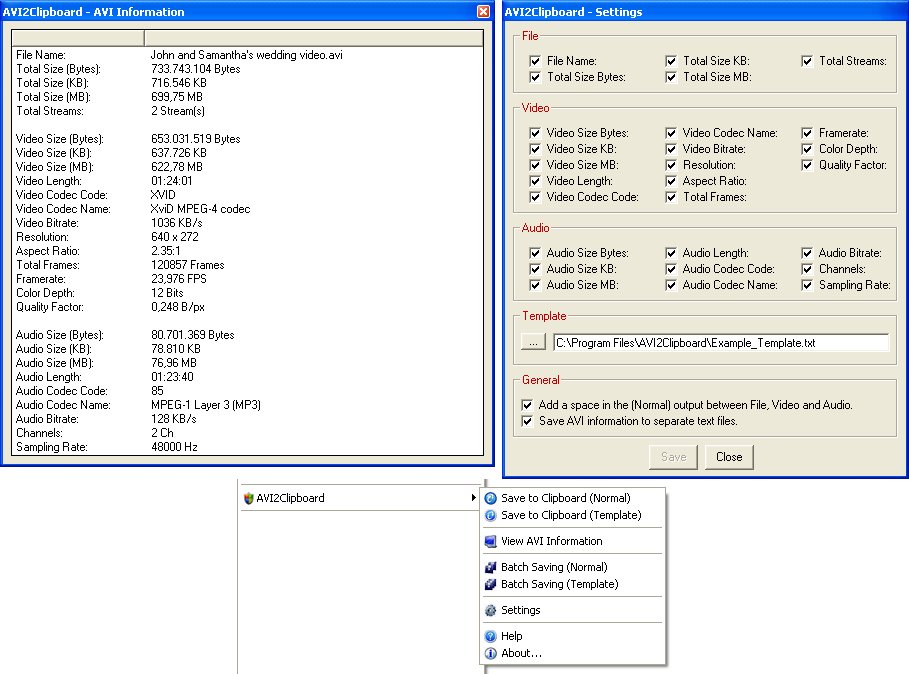Open Settings from the context menu
The width and height of the screenshot is (909, 674).
point(574,610)
